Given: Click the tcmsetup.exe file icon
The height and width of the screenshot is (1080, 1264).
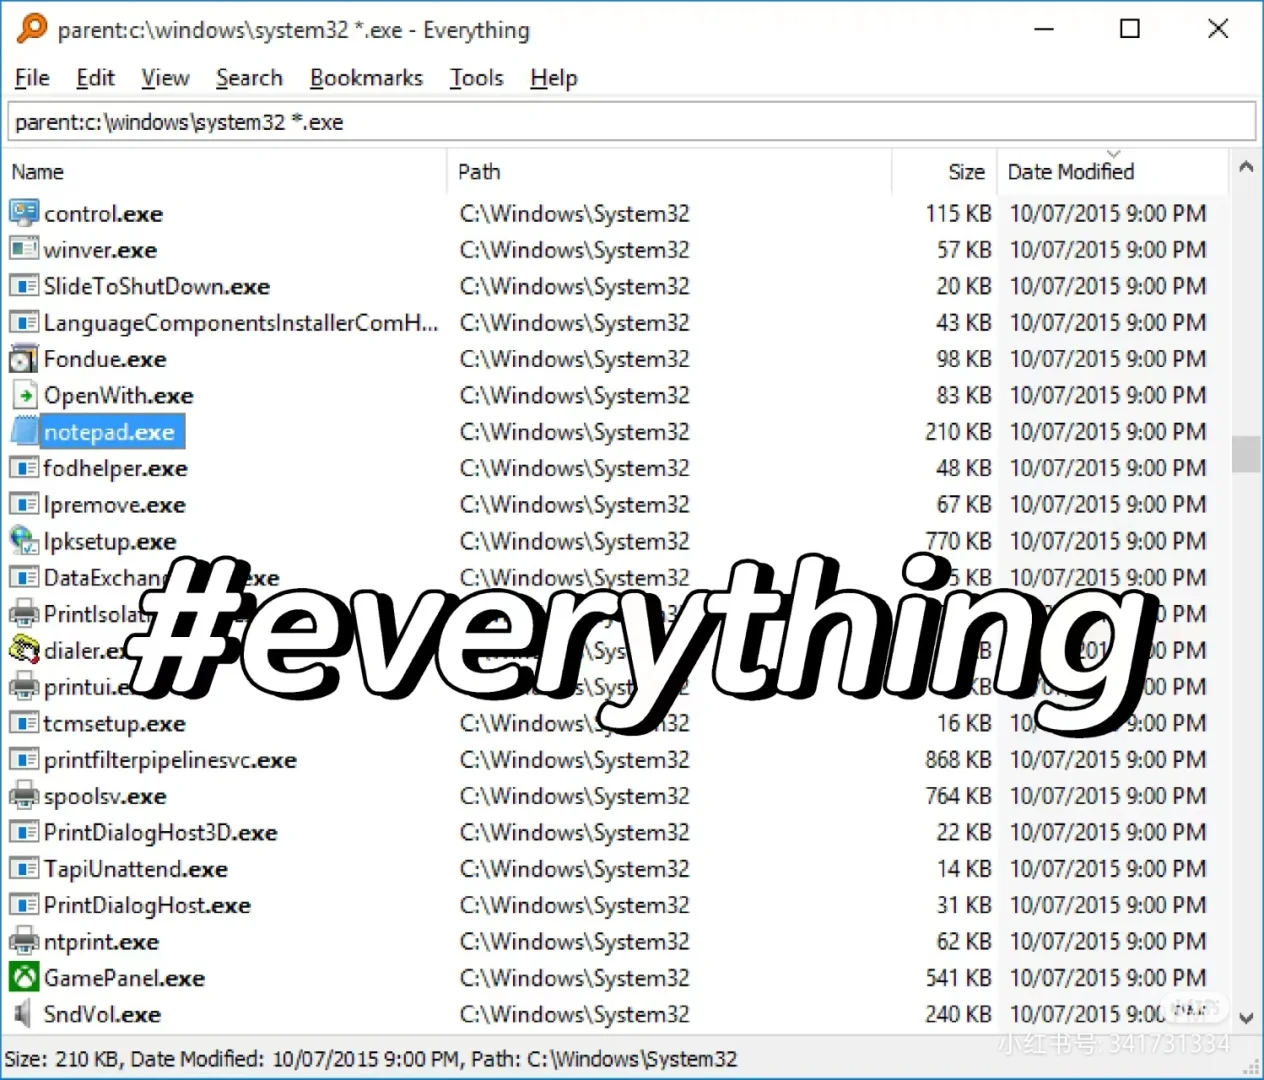Looking at the screenshot, I should [x=24, y=723].
